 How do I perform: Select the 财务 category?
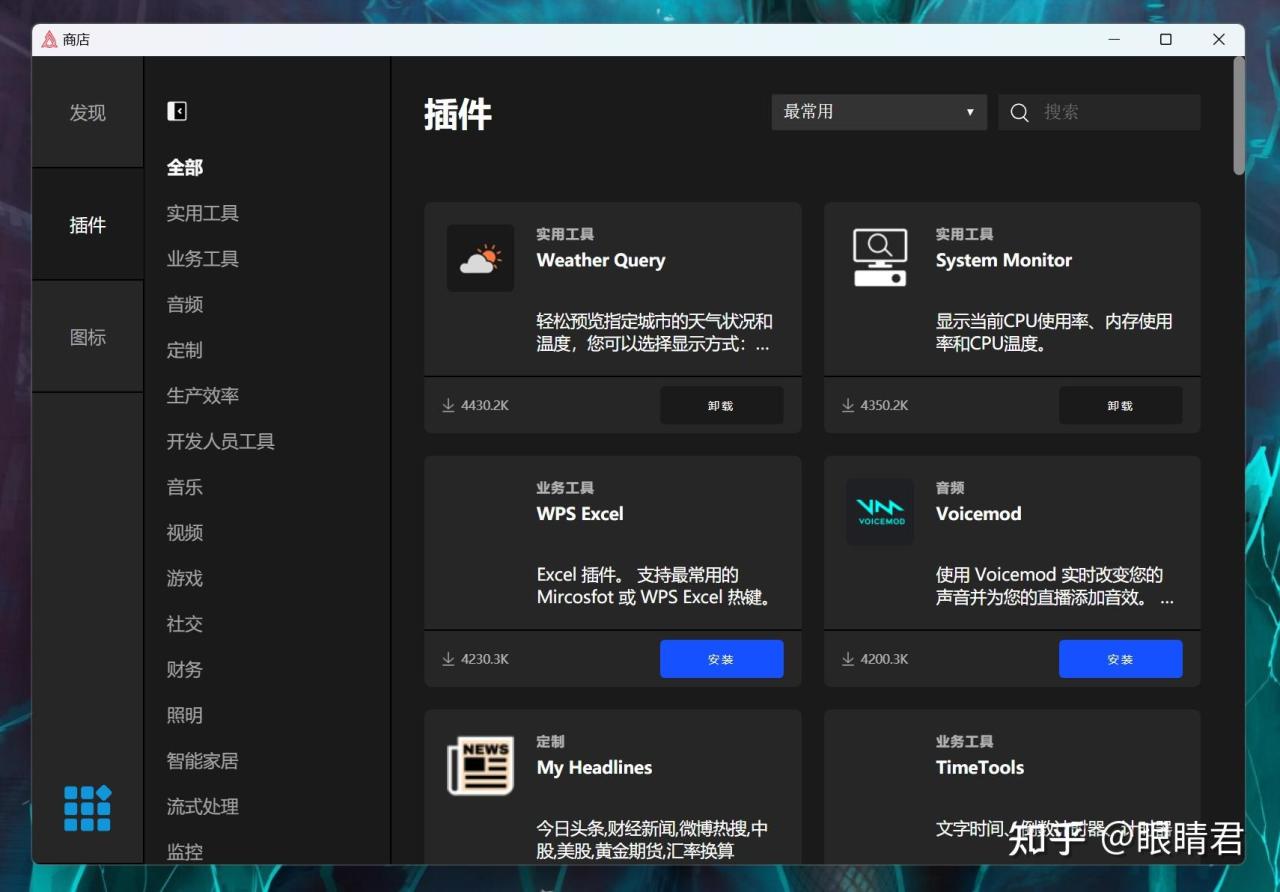click(185, 670)
